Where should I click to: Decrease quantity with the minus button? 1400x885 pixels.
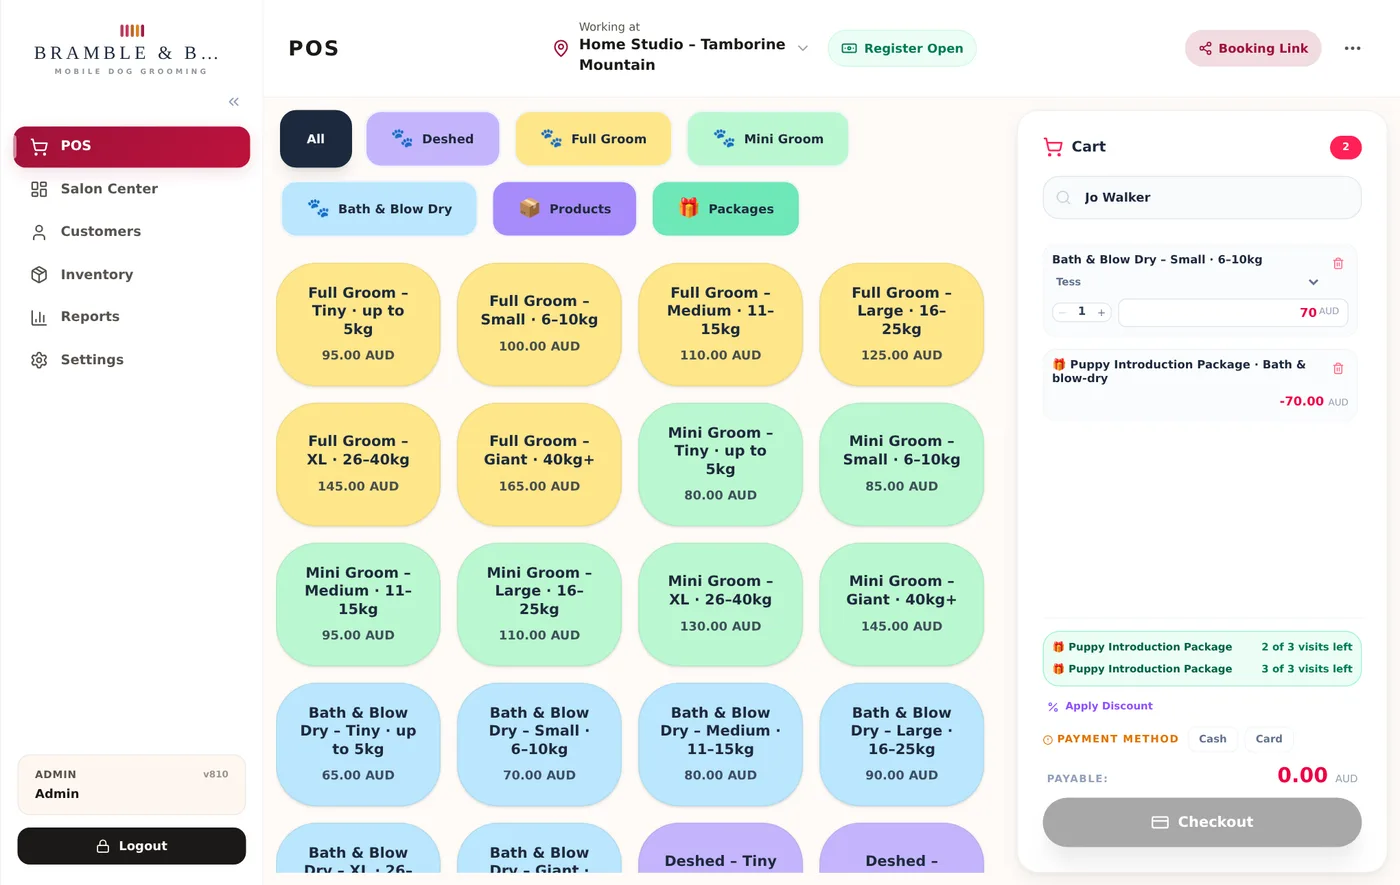tap(1062, 313)
